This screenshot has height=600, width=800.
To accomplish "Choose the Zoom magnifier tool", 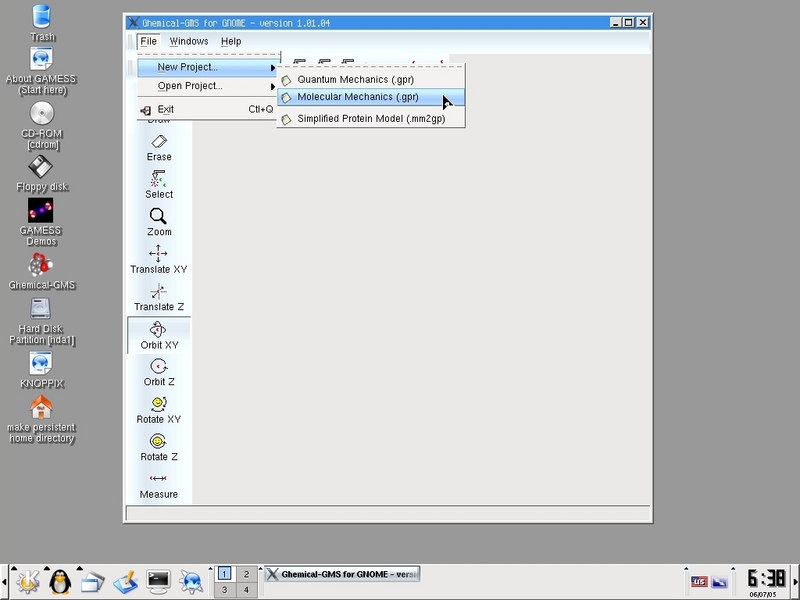I will tap(158, 222).
